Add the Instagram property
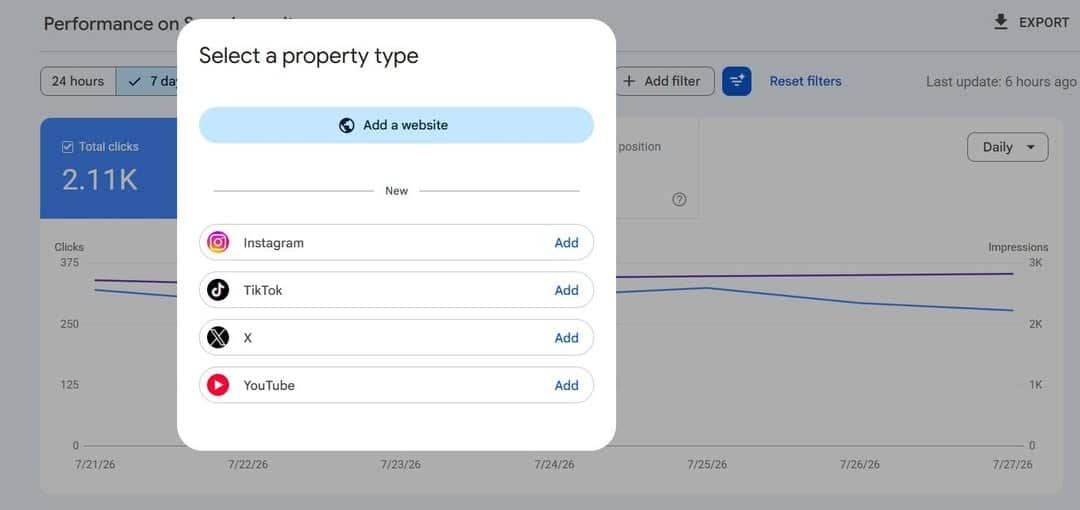 pos(566,243)
